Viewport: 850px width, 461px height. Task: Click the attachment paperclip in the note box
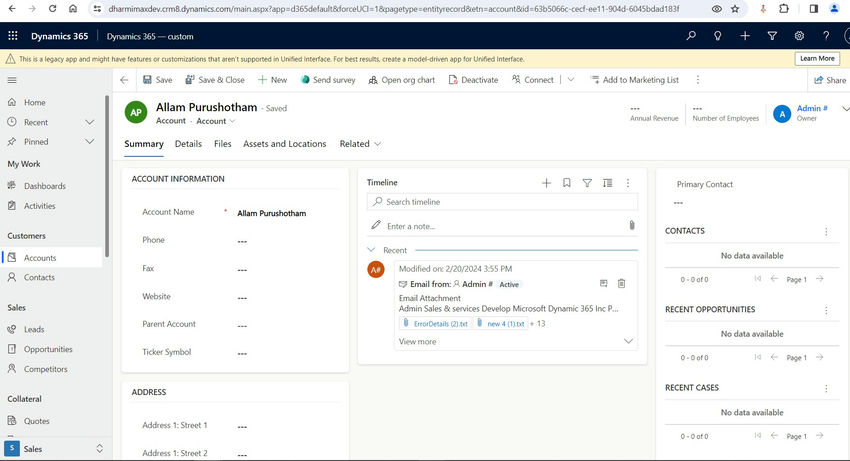tap(631, 226)
